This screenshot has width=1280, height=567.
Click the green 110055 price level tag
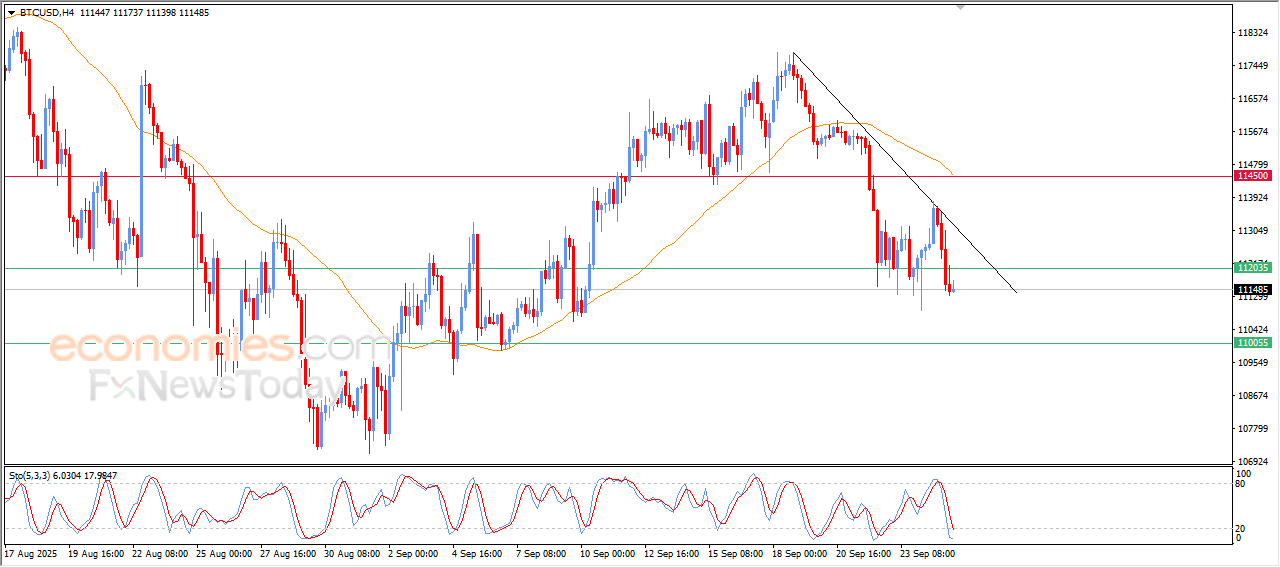[1253, 343]
